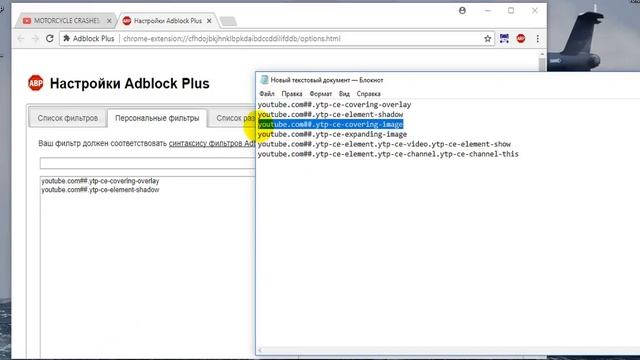Open the Chrome three-dot menu
The height and width of the screenshot is (360, 640).
[x=538, y=38]
